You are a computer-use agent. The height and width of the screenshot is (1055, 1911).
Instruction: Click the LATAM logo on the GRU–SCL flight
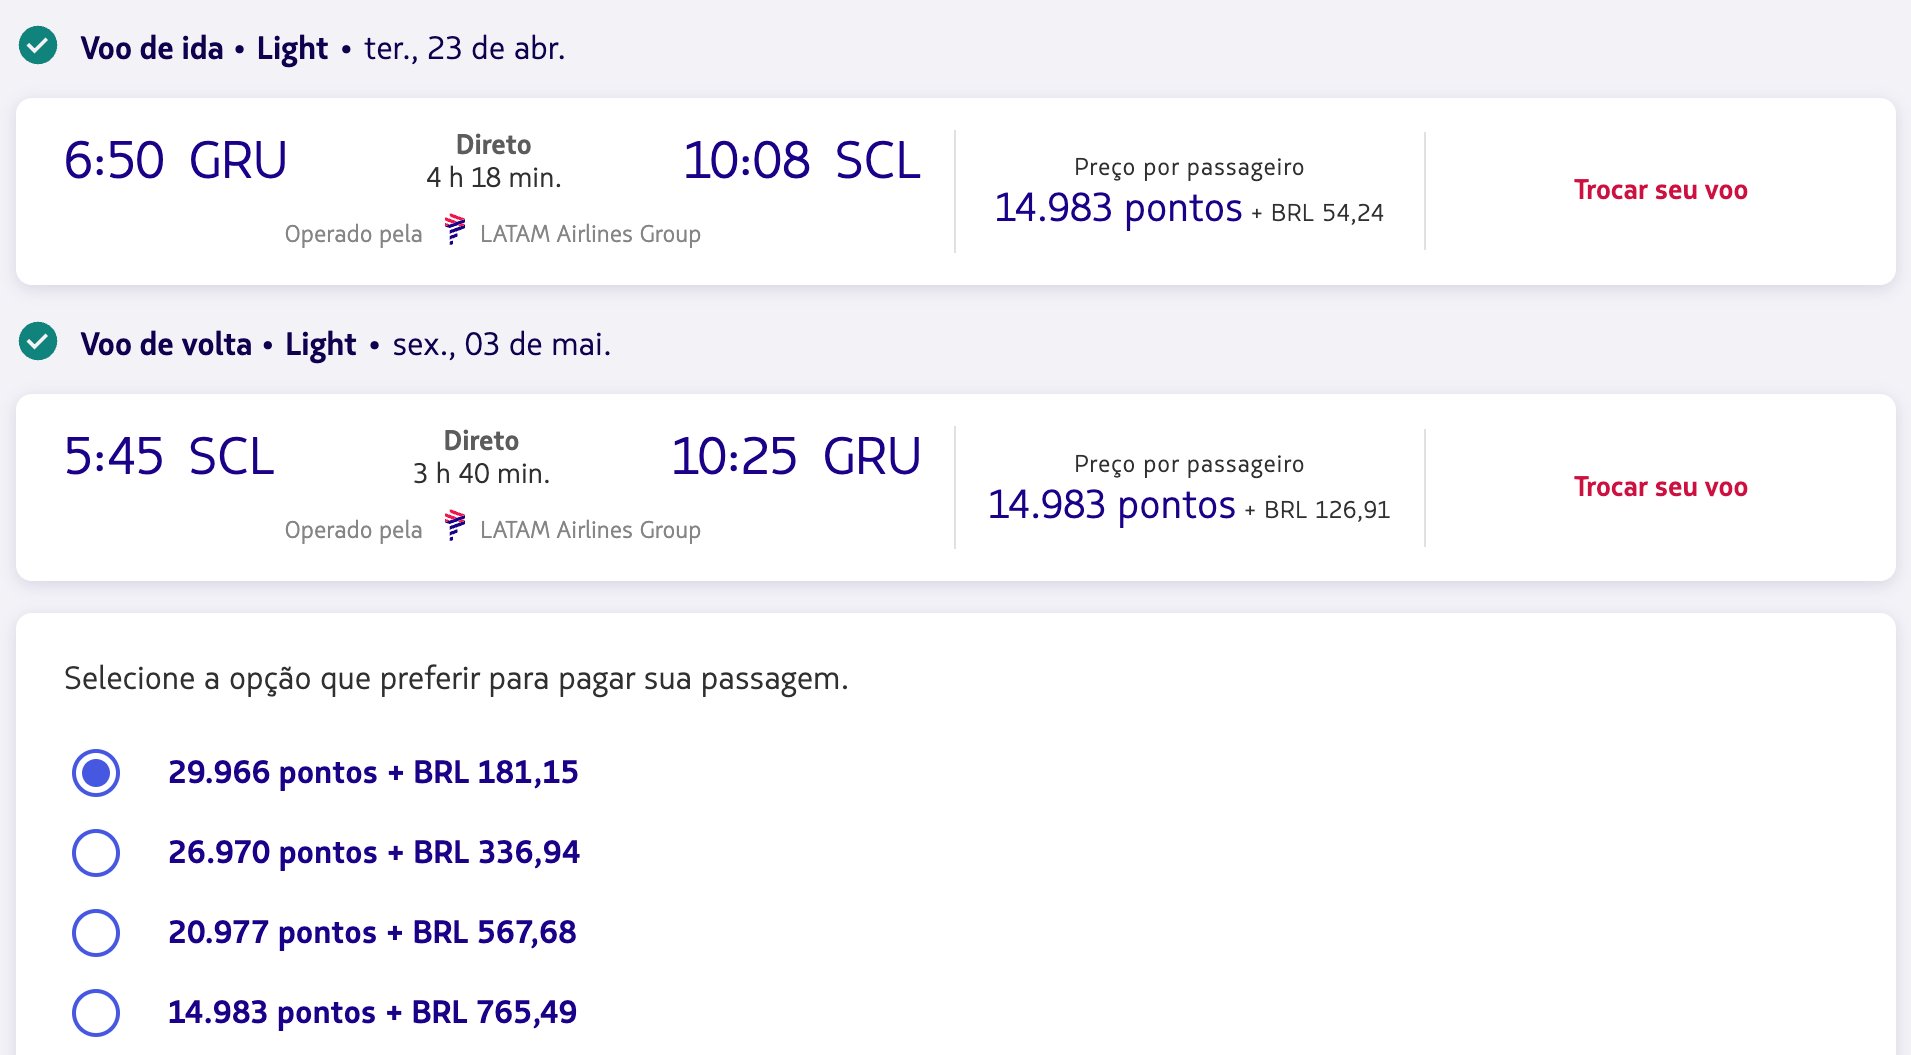coord(455,229)
